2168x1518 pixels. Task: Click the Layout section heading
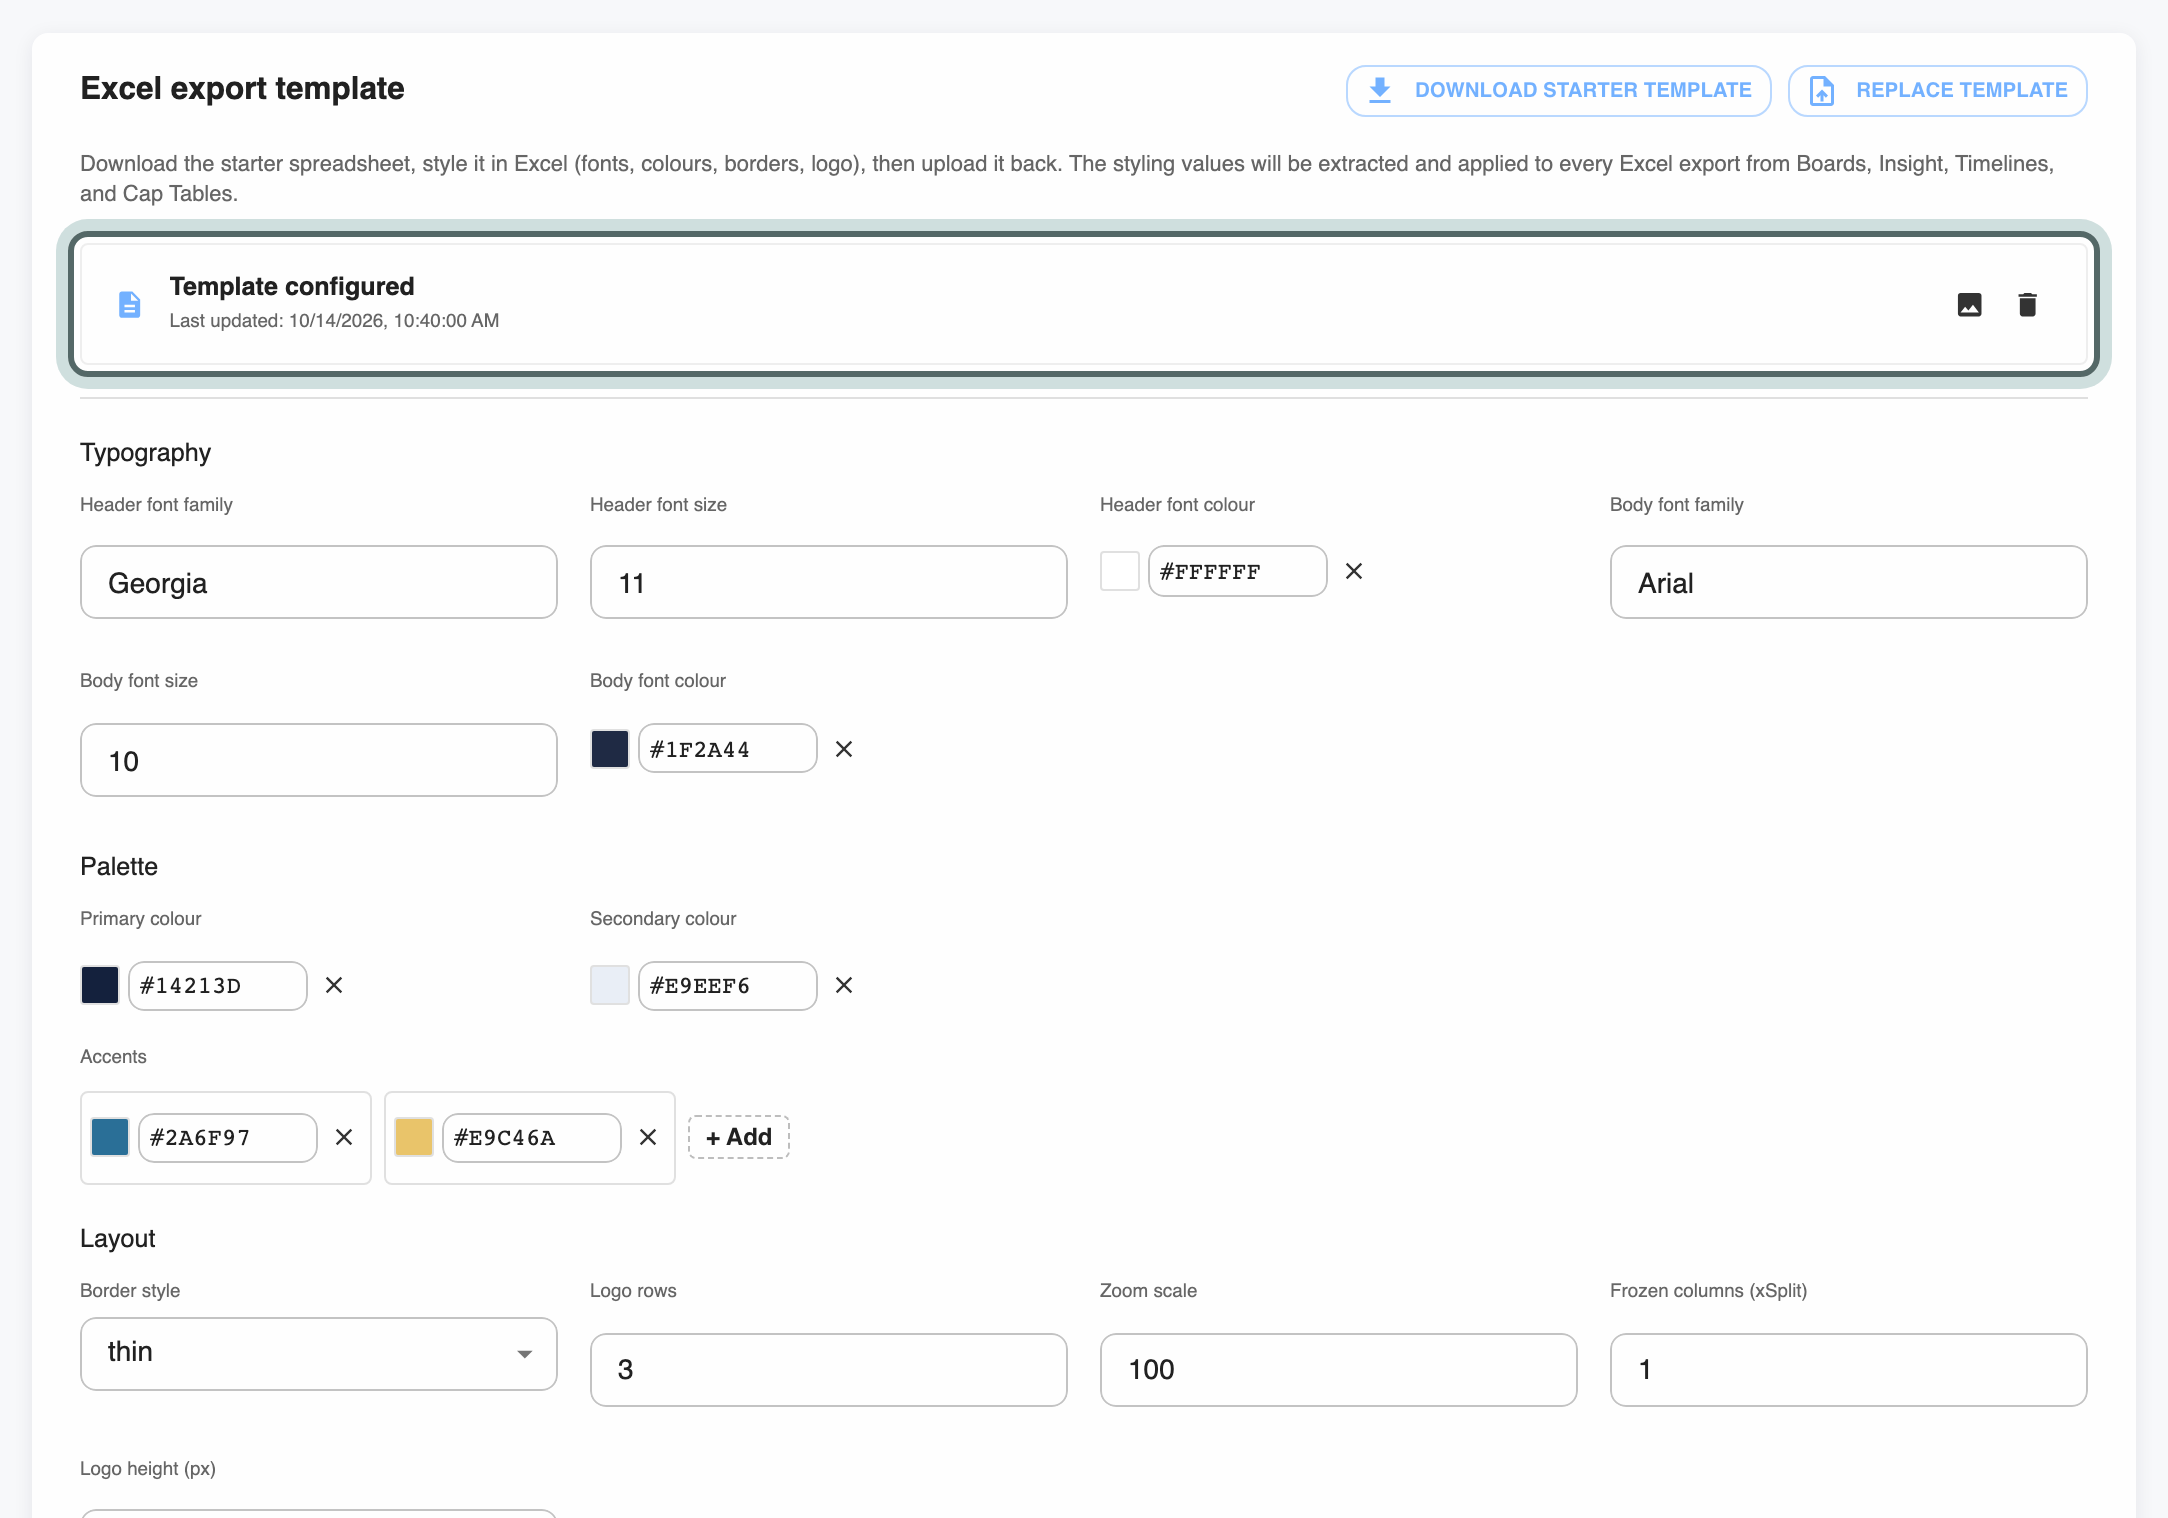click(118, 1239)
